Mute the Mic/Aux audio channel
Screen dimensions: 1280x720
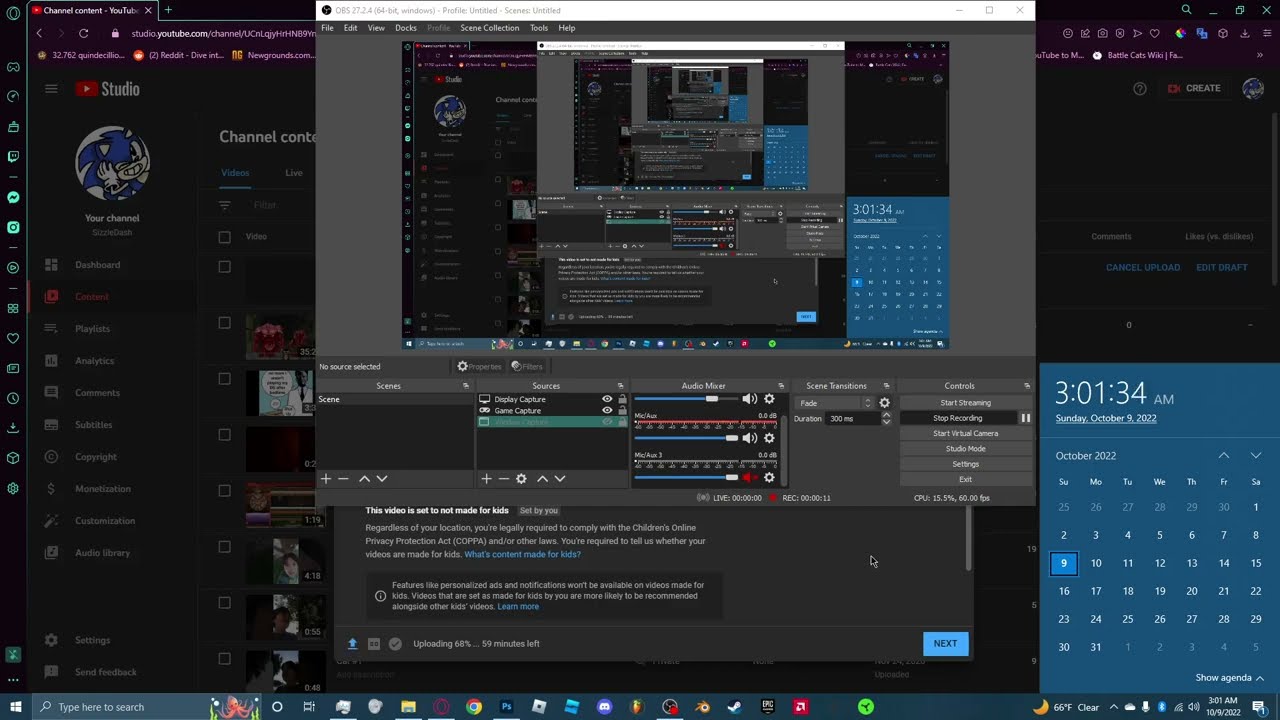coord(749,438)
